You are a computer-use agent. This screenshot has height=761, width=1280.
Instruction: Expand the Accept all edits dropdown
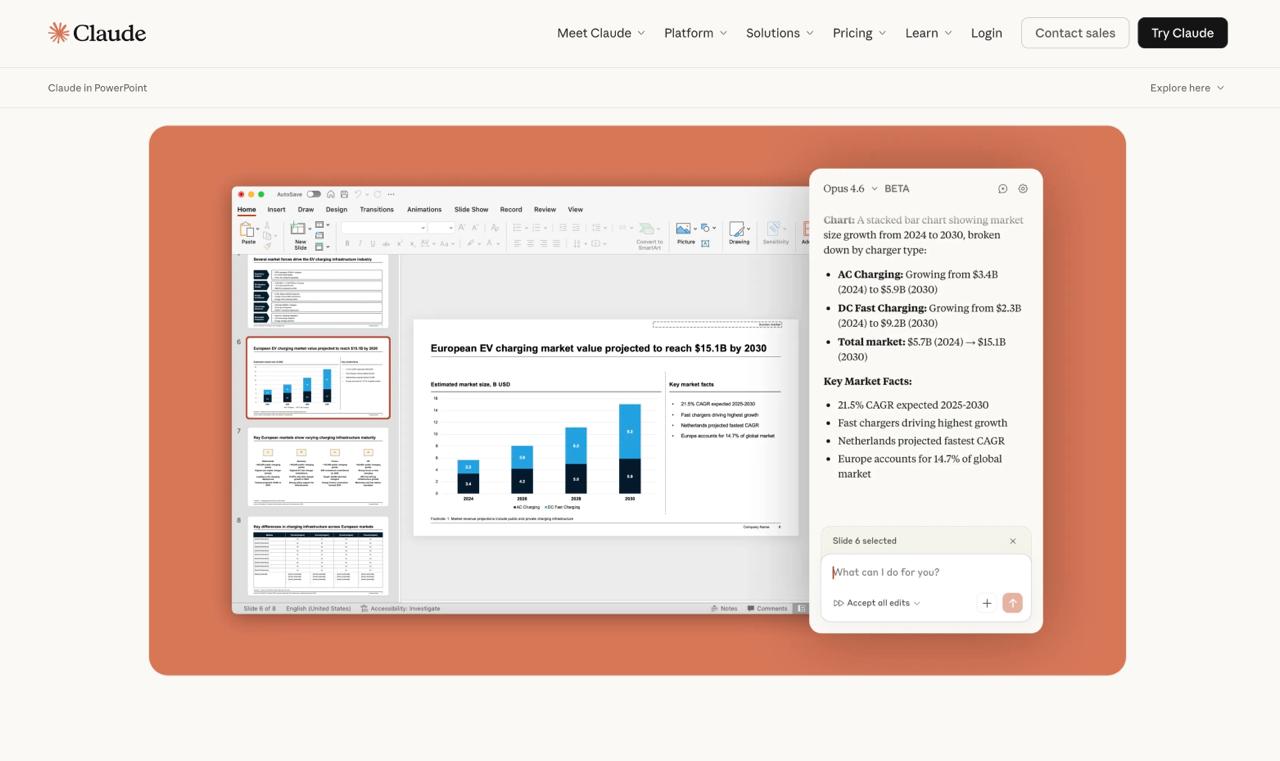point(877,603)
